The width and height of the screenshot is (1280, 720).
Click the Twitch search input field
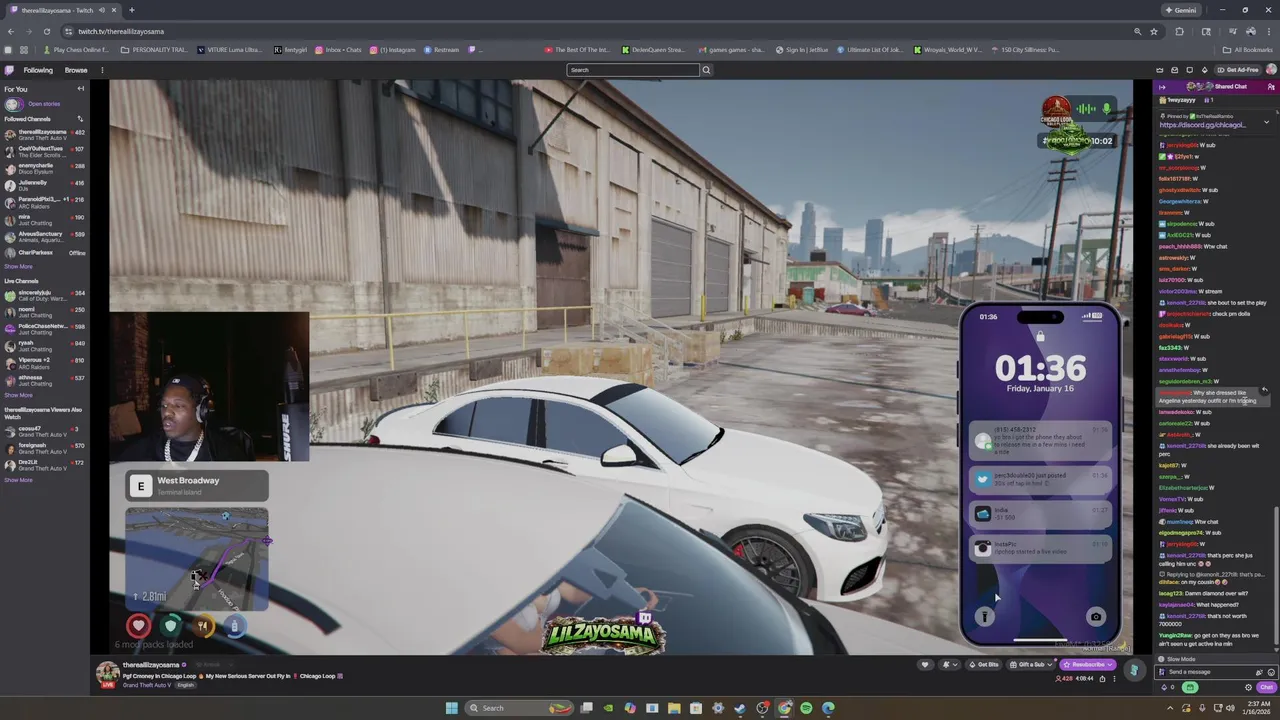coord(633,70)
